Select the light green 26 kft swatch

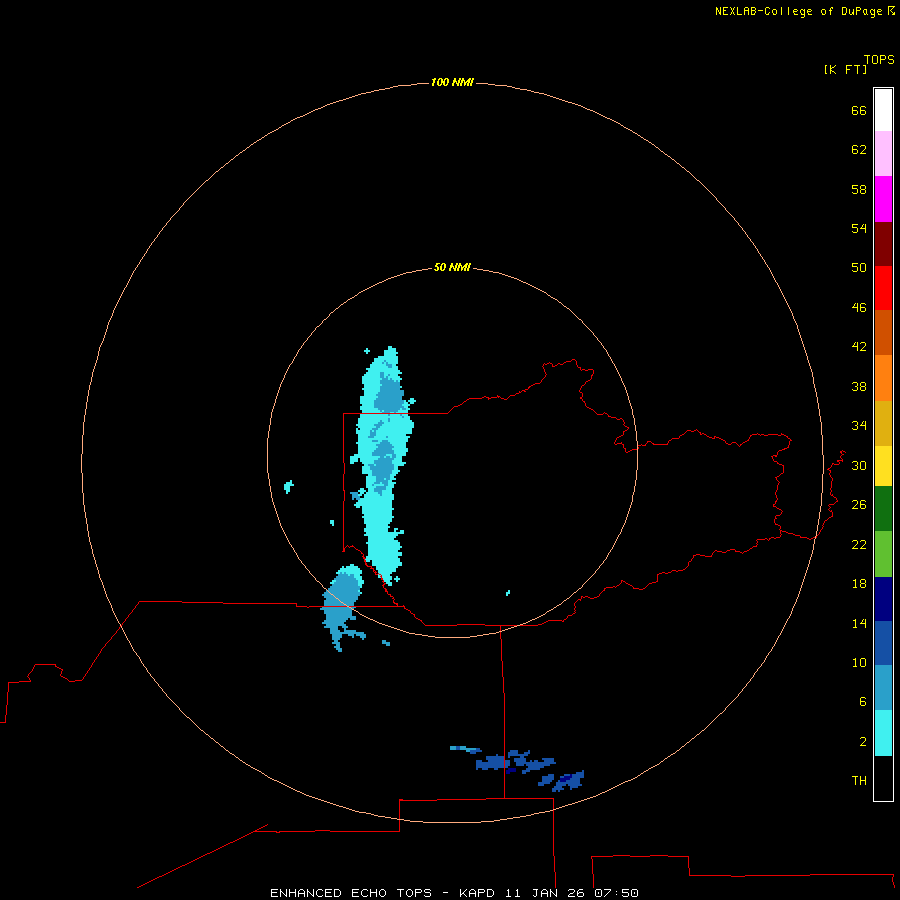coord(883,554)
